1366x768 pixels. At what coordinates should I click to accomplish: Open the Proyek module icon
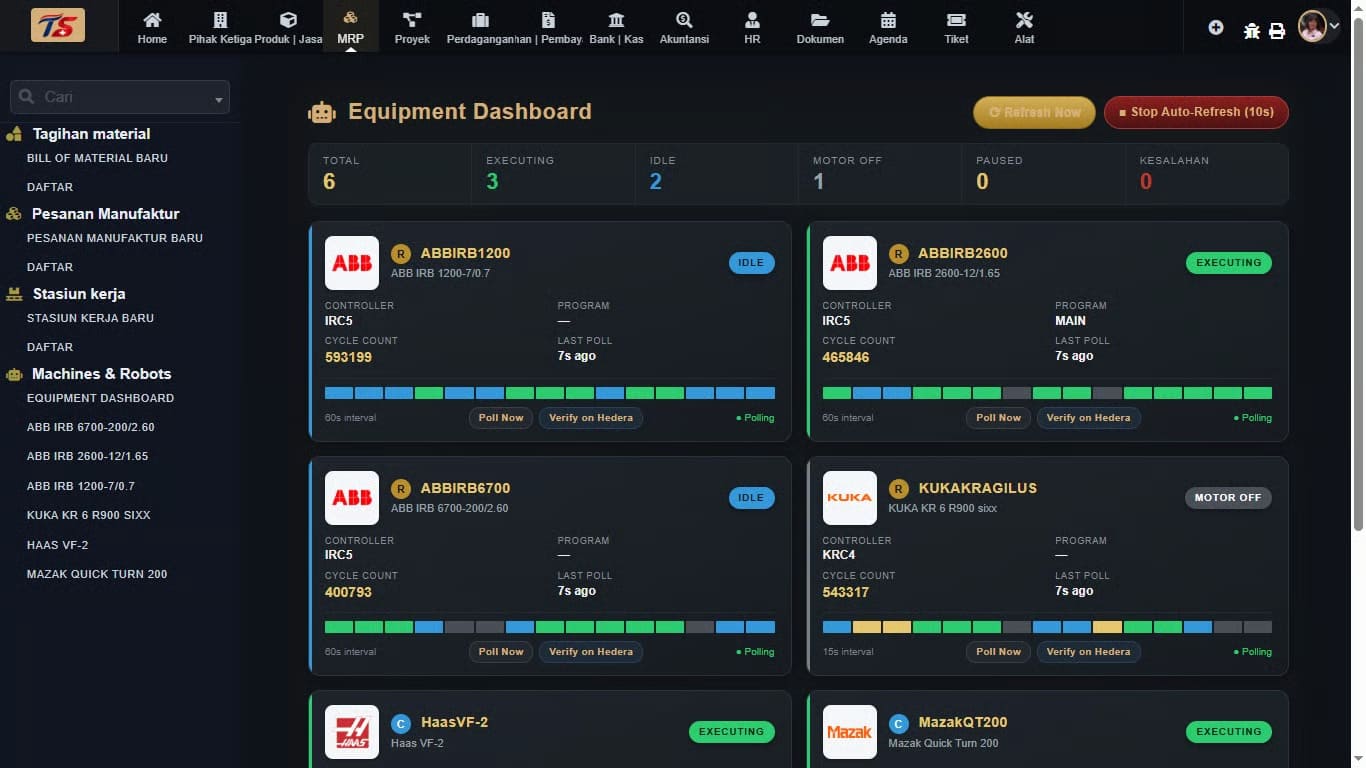coord(412,19)
